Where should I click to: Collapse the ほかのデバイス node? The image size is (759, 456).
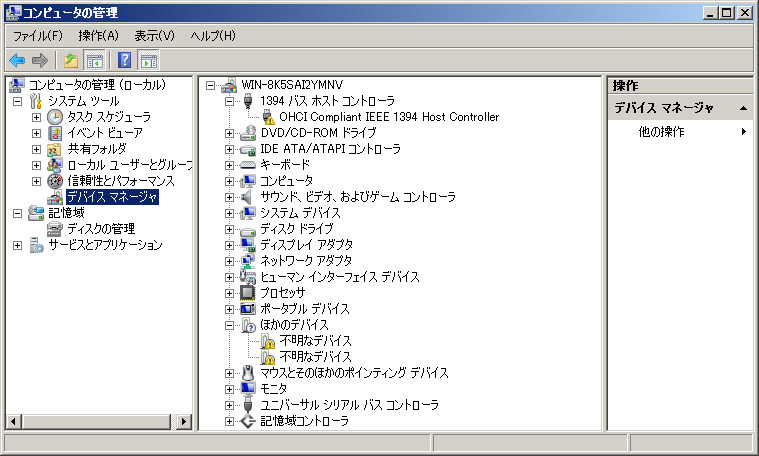pyautogui.click(x=229, y=325)
